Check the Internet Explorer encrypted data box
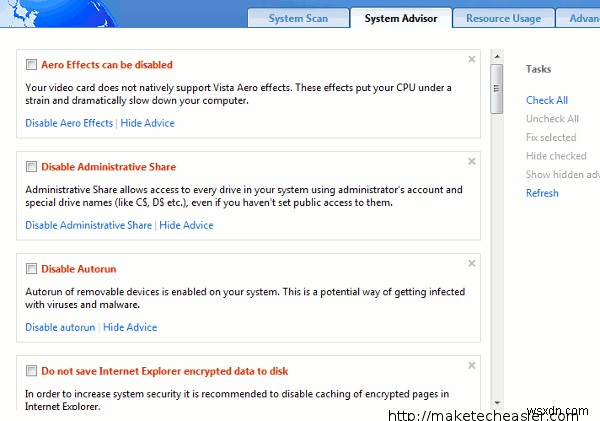The image size is (600, 421). click(x=32, y=371)
